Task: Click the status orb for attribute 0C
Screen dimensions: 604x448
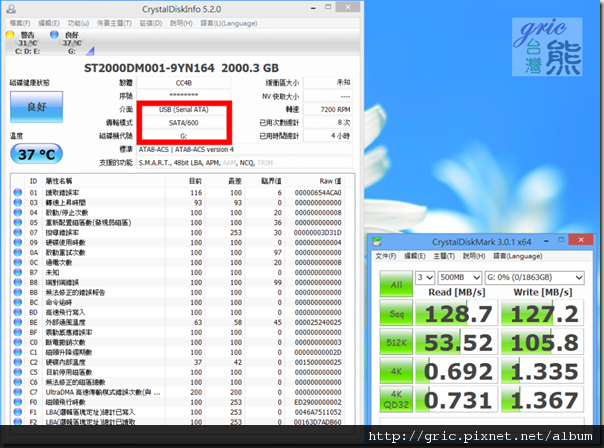Action: (x=18, y=262)
